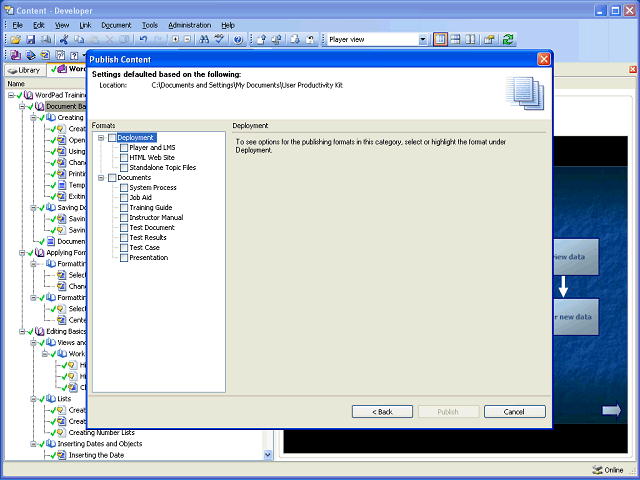Click the Undo arrow icon
Viewport: 640px width, 480px height.
pyautogui.click(x=143, y=40)
